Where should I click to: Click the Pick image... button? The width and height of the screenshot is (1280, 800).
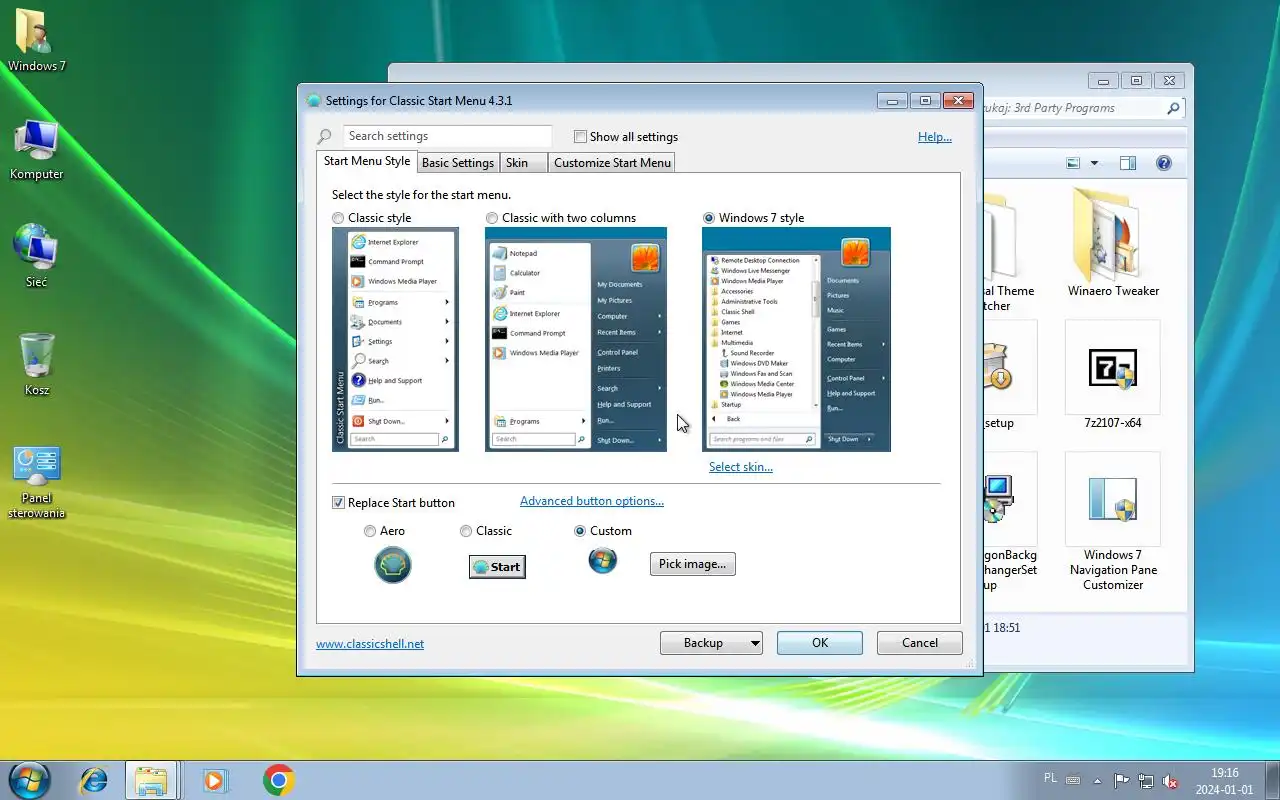coord(692,564)
